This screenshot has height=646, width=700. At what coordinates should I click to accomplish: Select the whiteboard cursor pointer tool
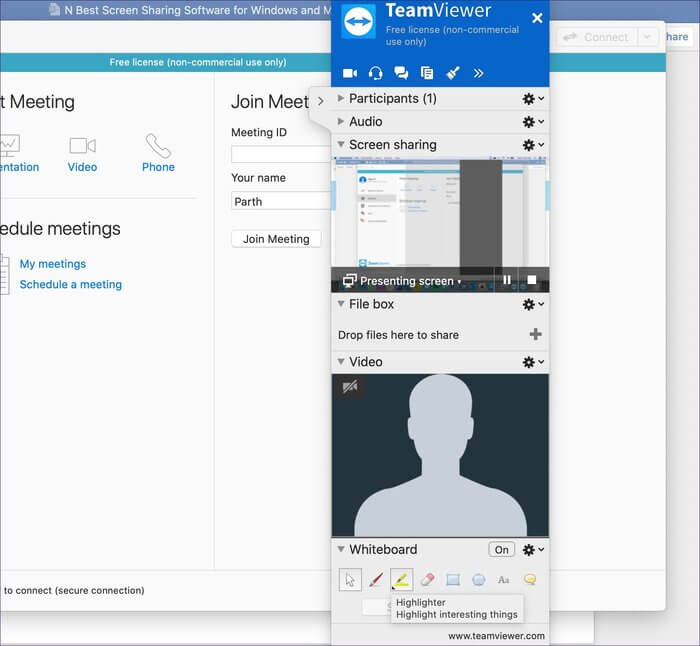point(350,580)
